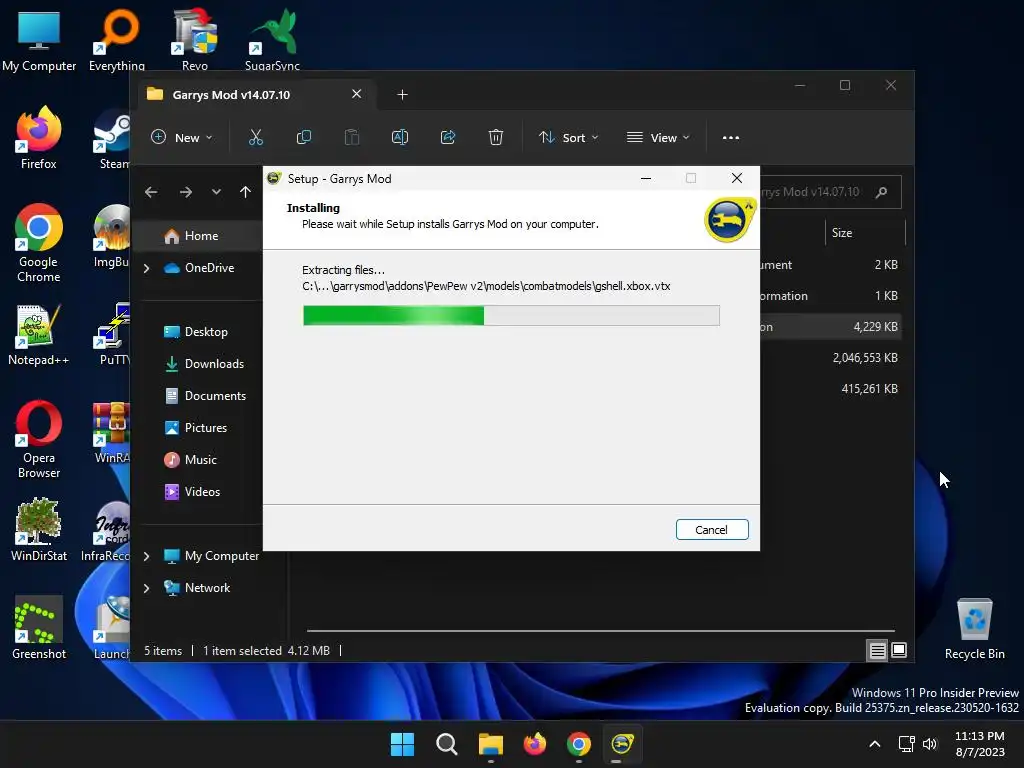Switch to Details view layout icon
Viewport: 1024px width, 768px height.
click(877, 650)
